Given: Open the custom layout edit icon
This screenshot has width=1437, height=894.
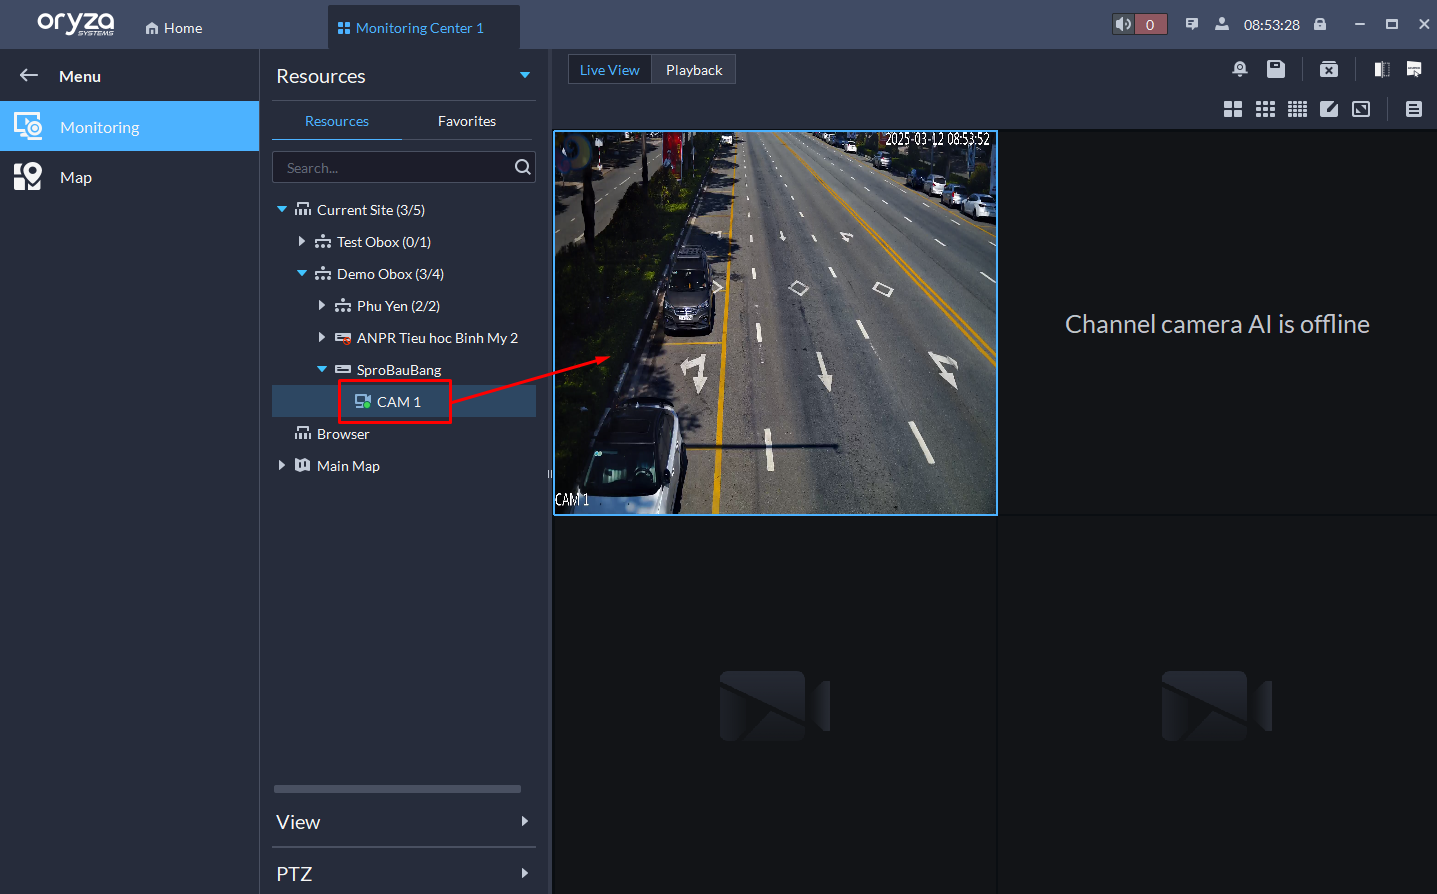Looking at the screenshot, I should pos(1329,109).
